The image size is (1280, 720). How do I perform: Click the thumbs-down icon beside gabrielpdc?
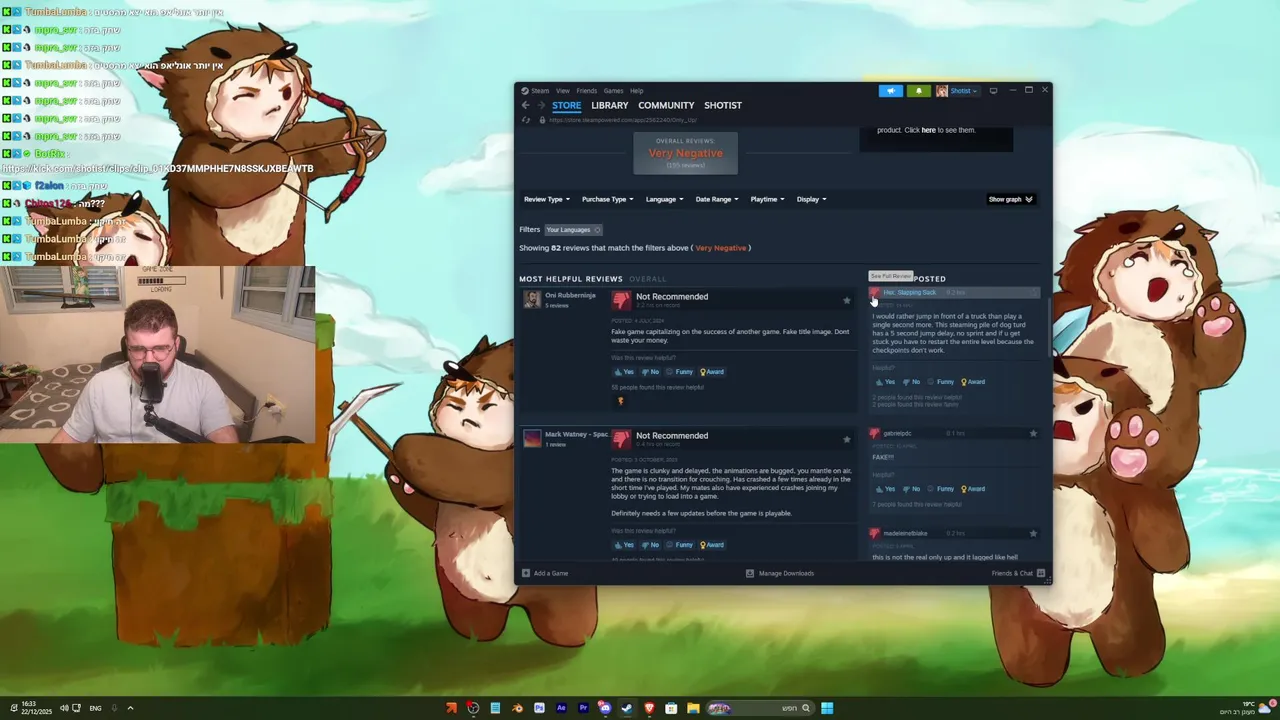pos(875,434)
